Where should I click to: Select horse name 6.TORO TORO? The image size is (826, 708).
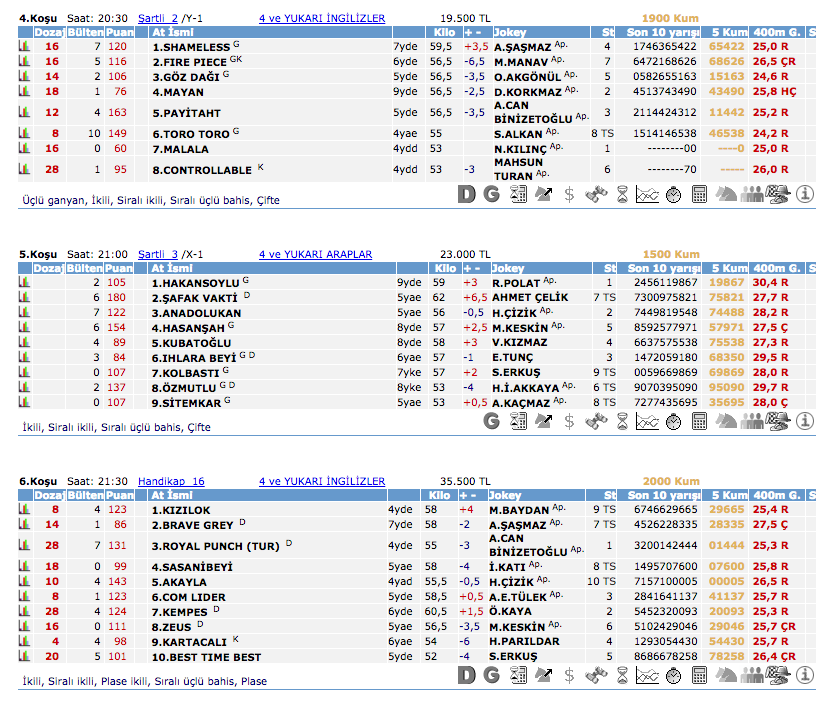[191, 134]
